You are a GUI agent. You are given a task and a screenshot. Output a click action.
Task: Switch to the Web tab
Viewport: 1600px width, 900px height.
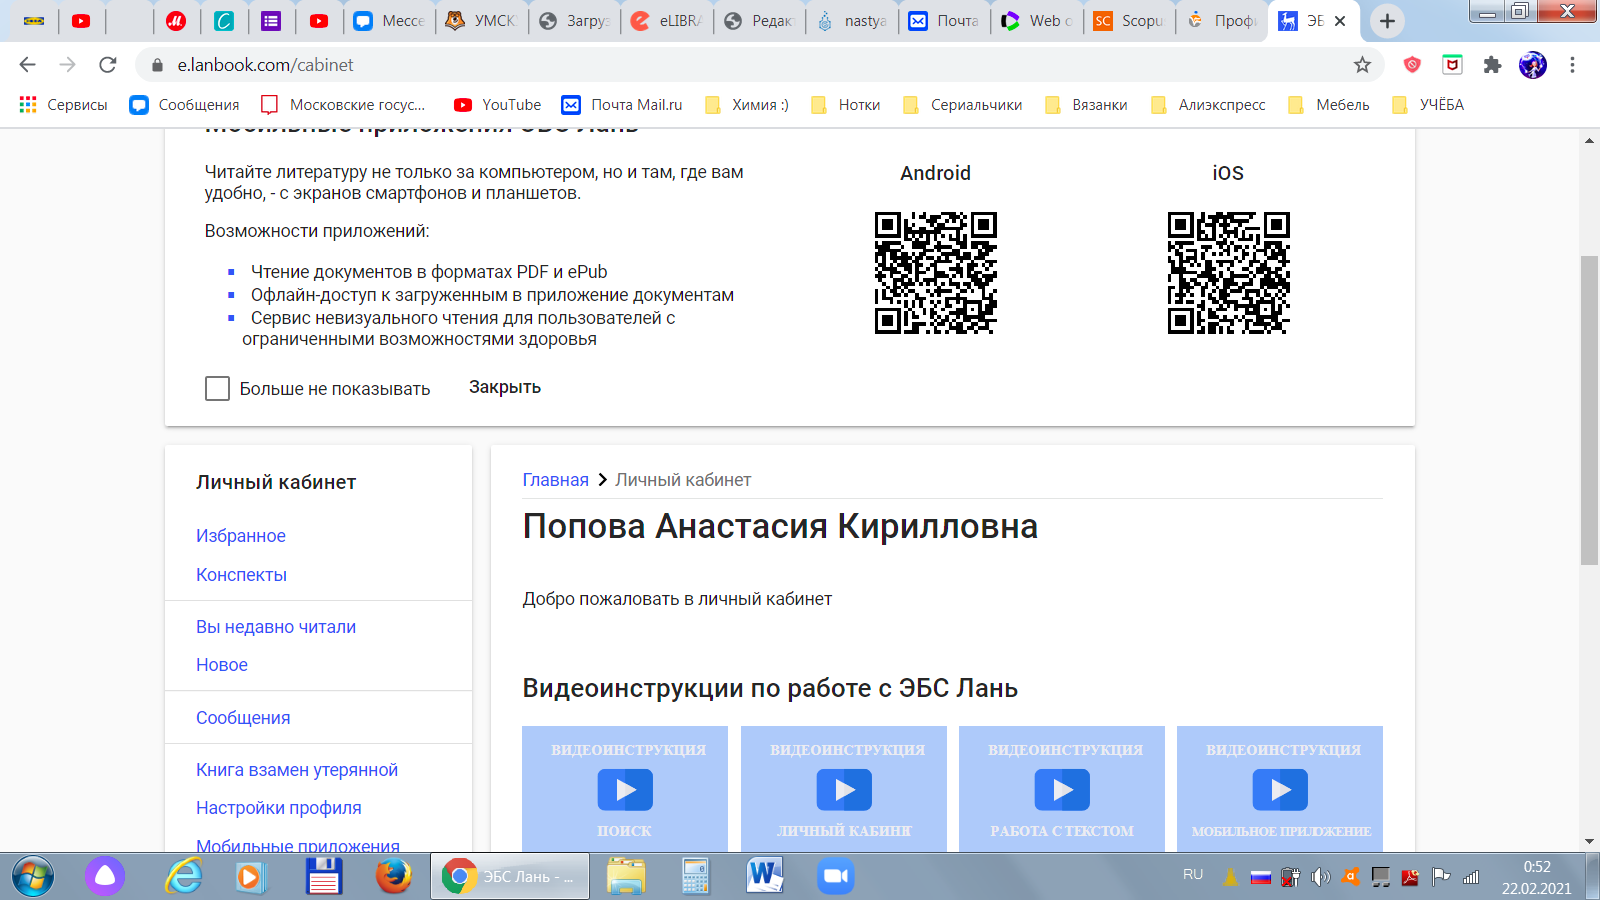point(1037,21)
